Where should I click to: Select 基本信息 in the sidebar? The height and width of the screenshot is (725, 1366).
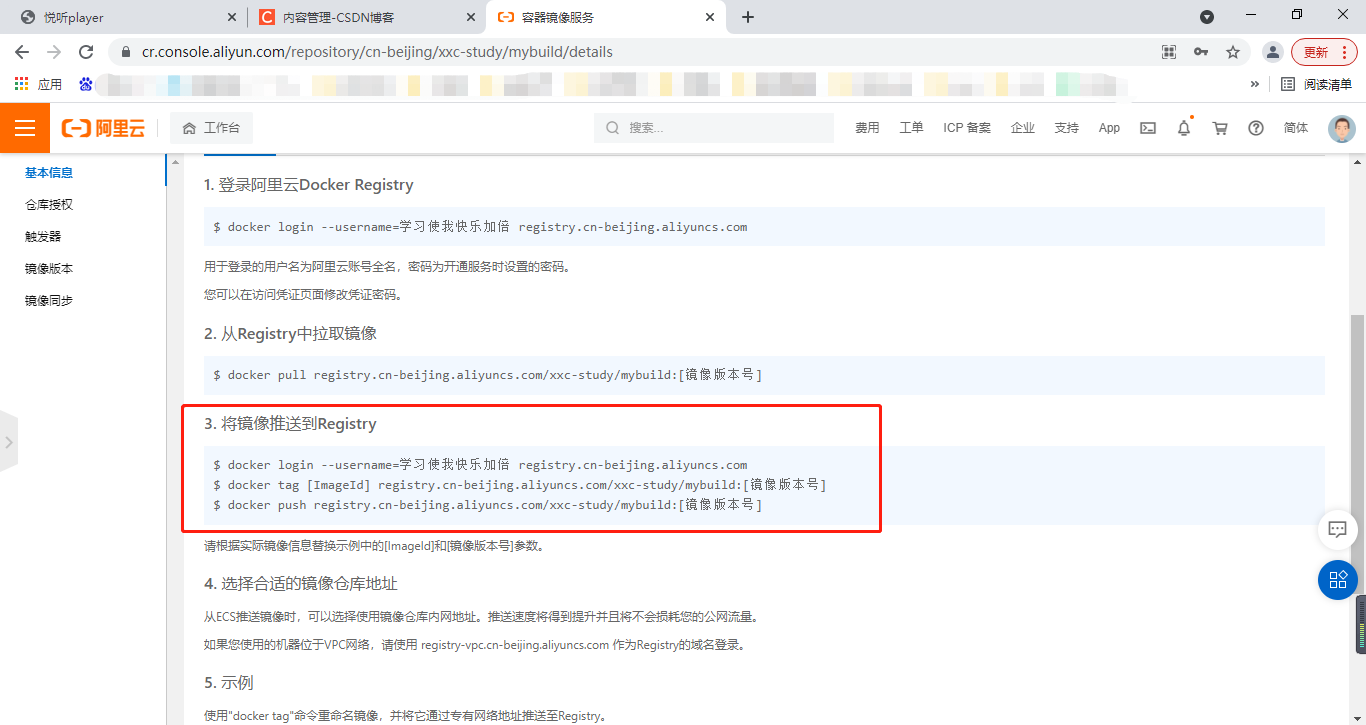(49, 173)
